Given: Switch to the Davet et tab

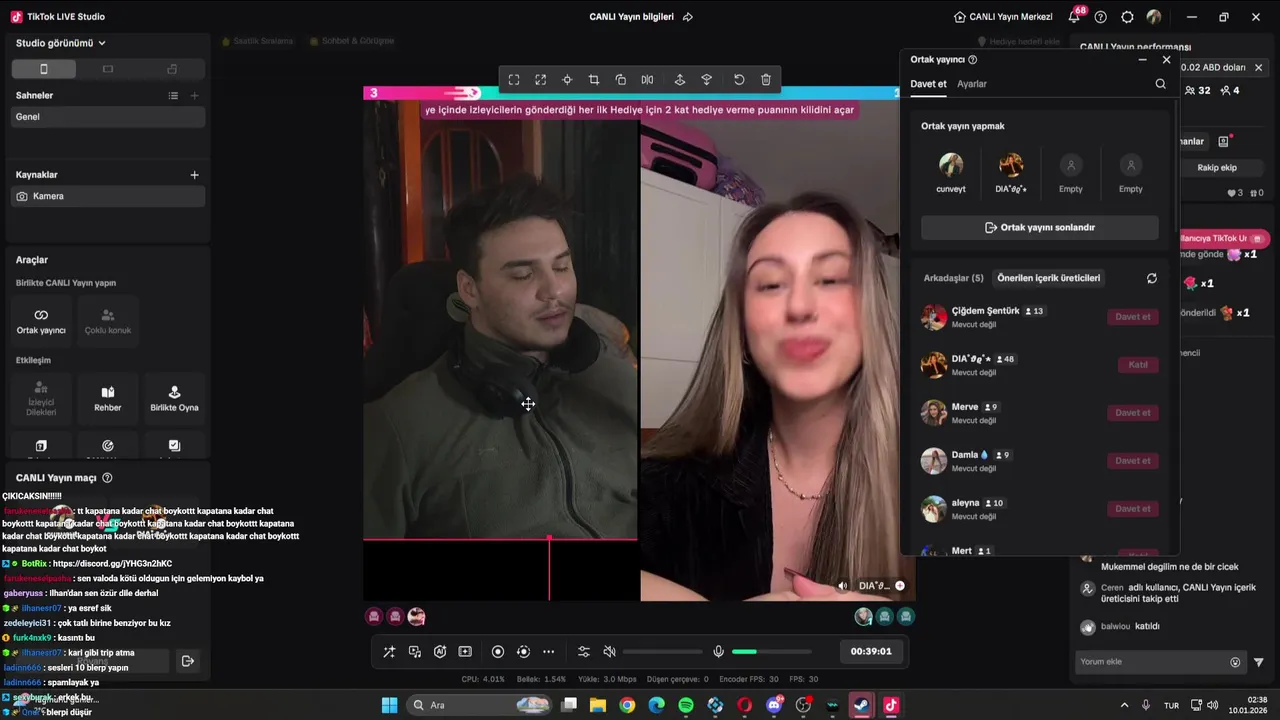Looking at the screenshot, I should (928, 84).
